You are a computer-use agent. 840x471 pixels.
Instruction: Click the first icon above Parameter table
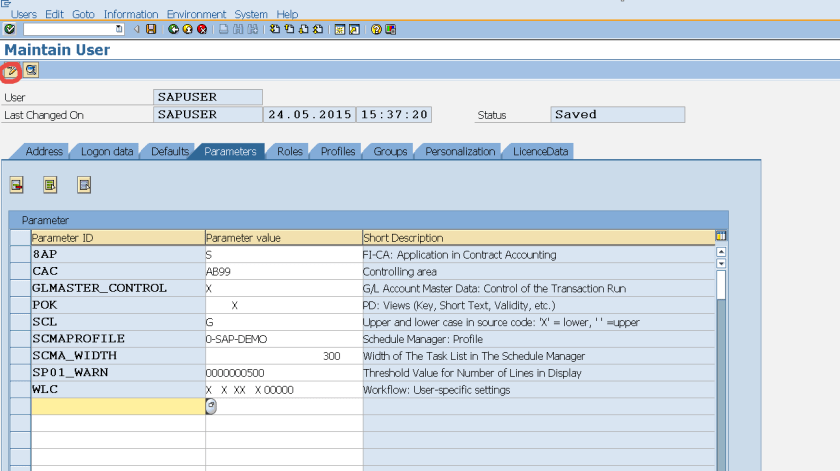tap(17, 184)
